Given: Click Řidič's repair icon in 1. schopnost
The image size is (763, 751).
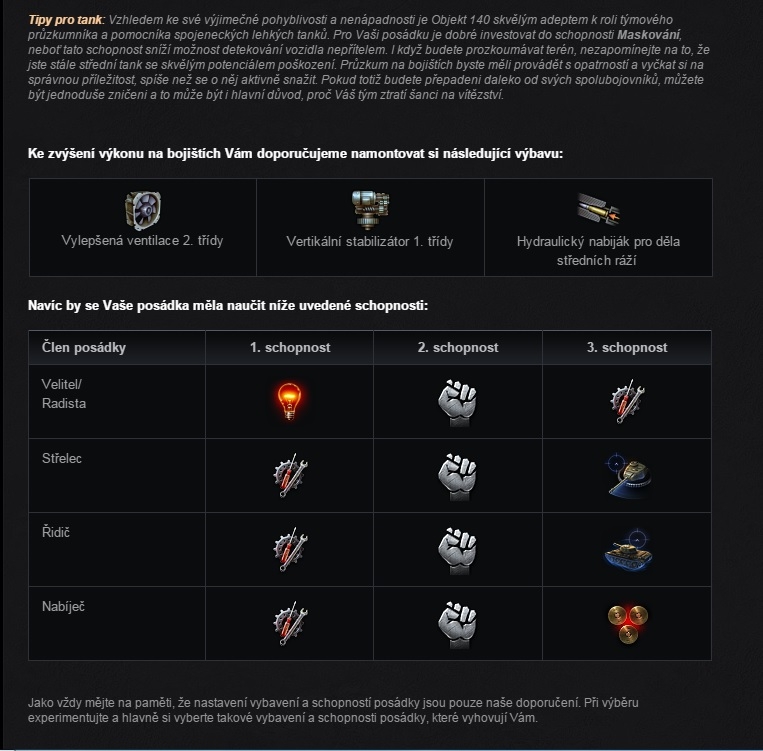Looking at the screenshot, I should point(290,550).
